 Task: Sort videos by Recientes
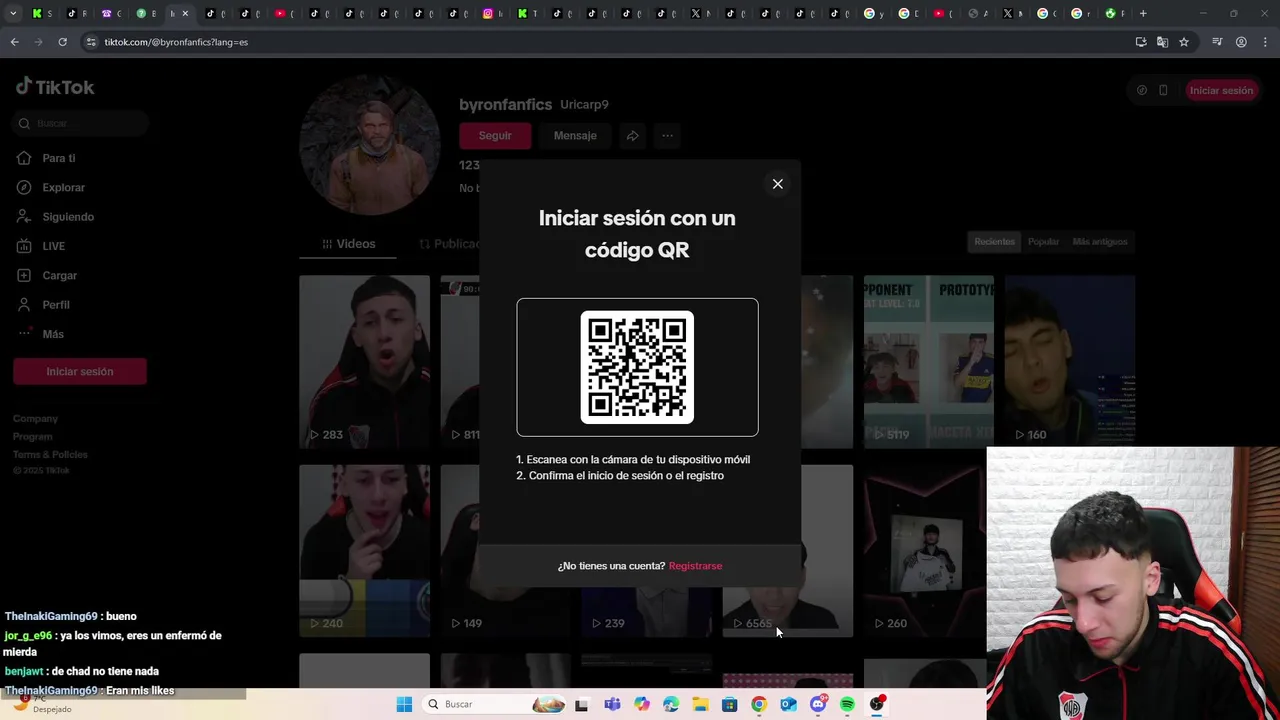(x=995, y=242)
